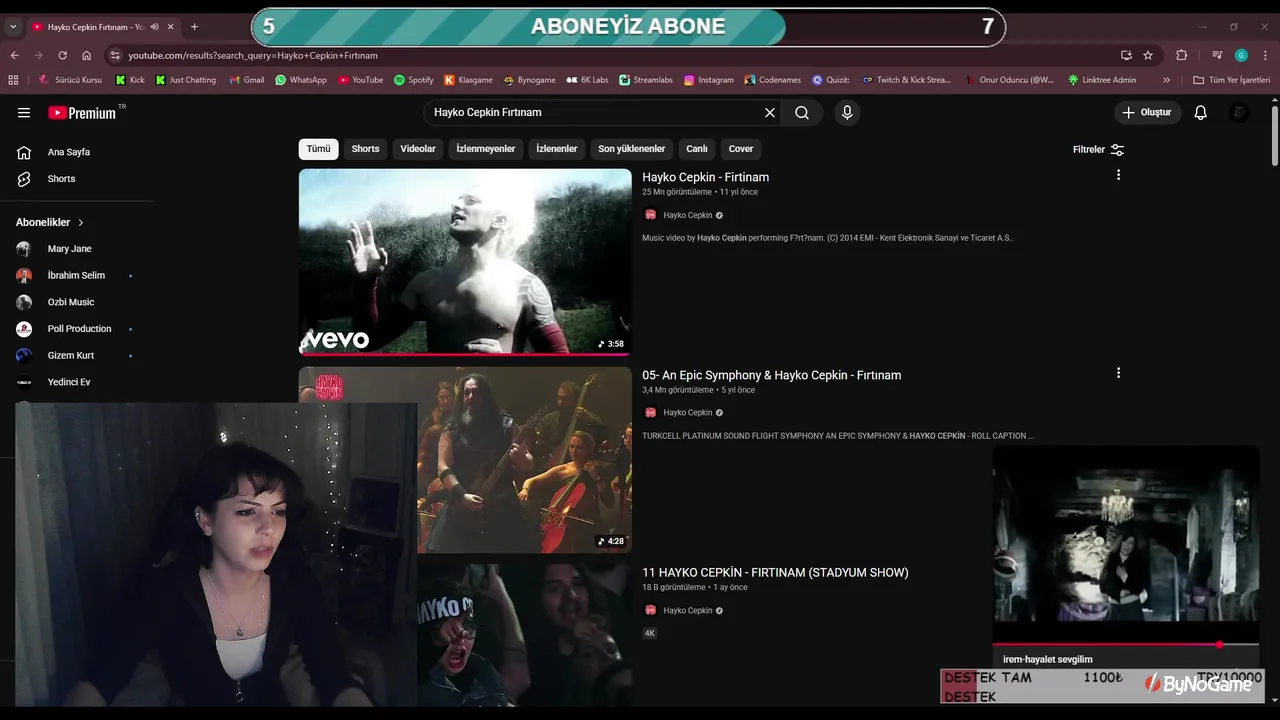
Task: Open a new browser tab
Action: [x=194, y=27]
